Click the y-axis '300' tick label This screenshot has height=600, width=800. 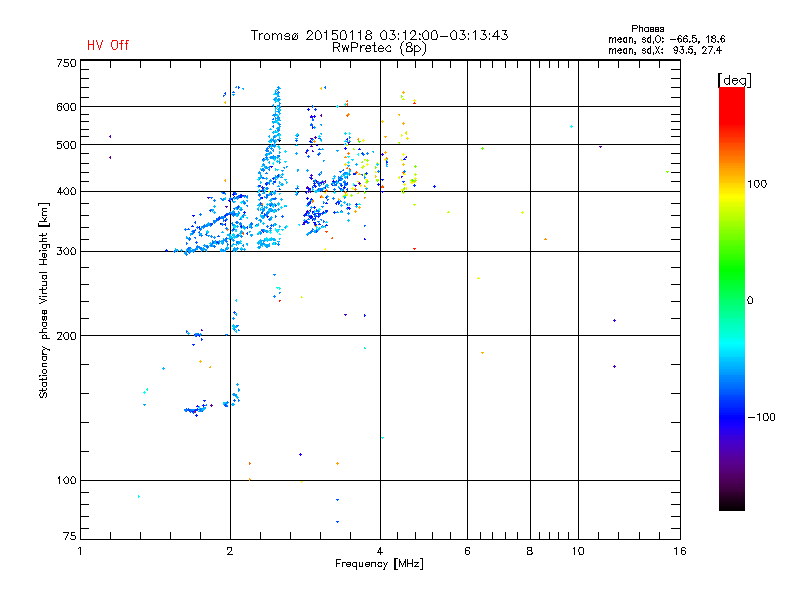click(66, 252)
